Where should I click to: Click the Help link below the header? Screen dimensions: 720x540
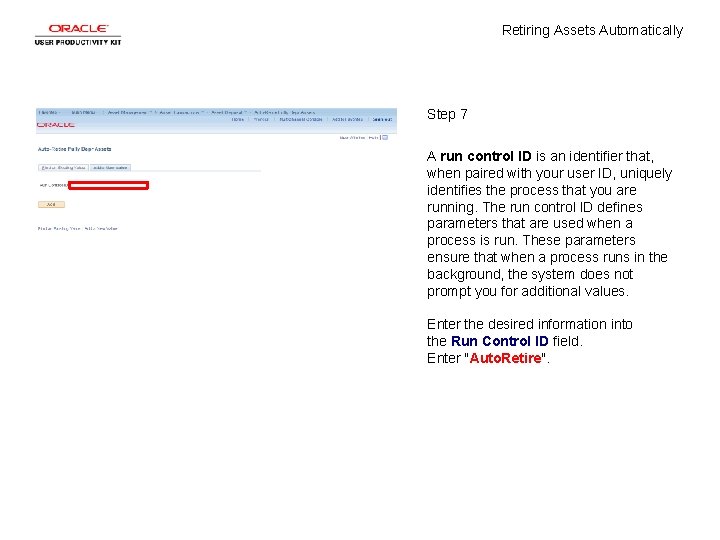click(x=373, y=137)
